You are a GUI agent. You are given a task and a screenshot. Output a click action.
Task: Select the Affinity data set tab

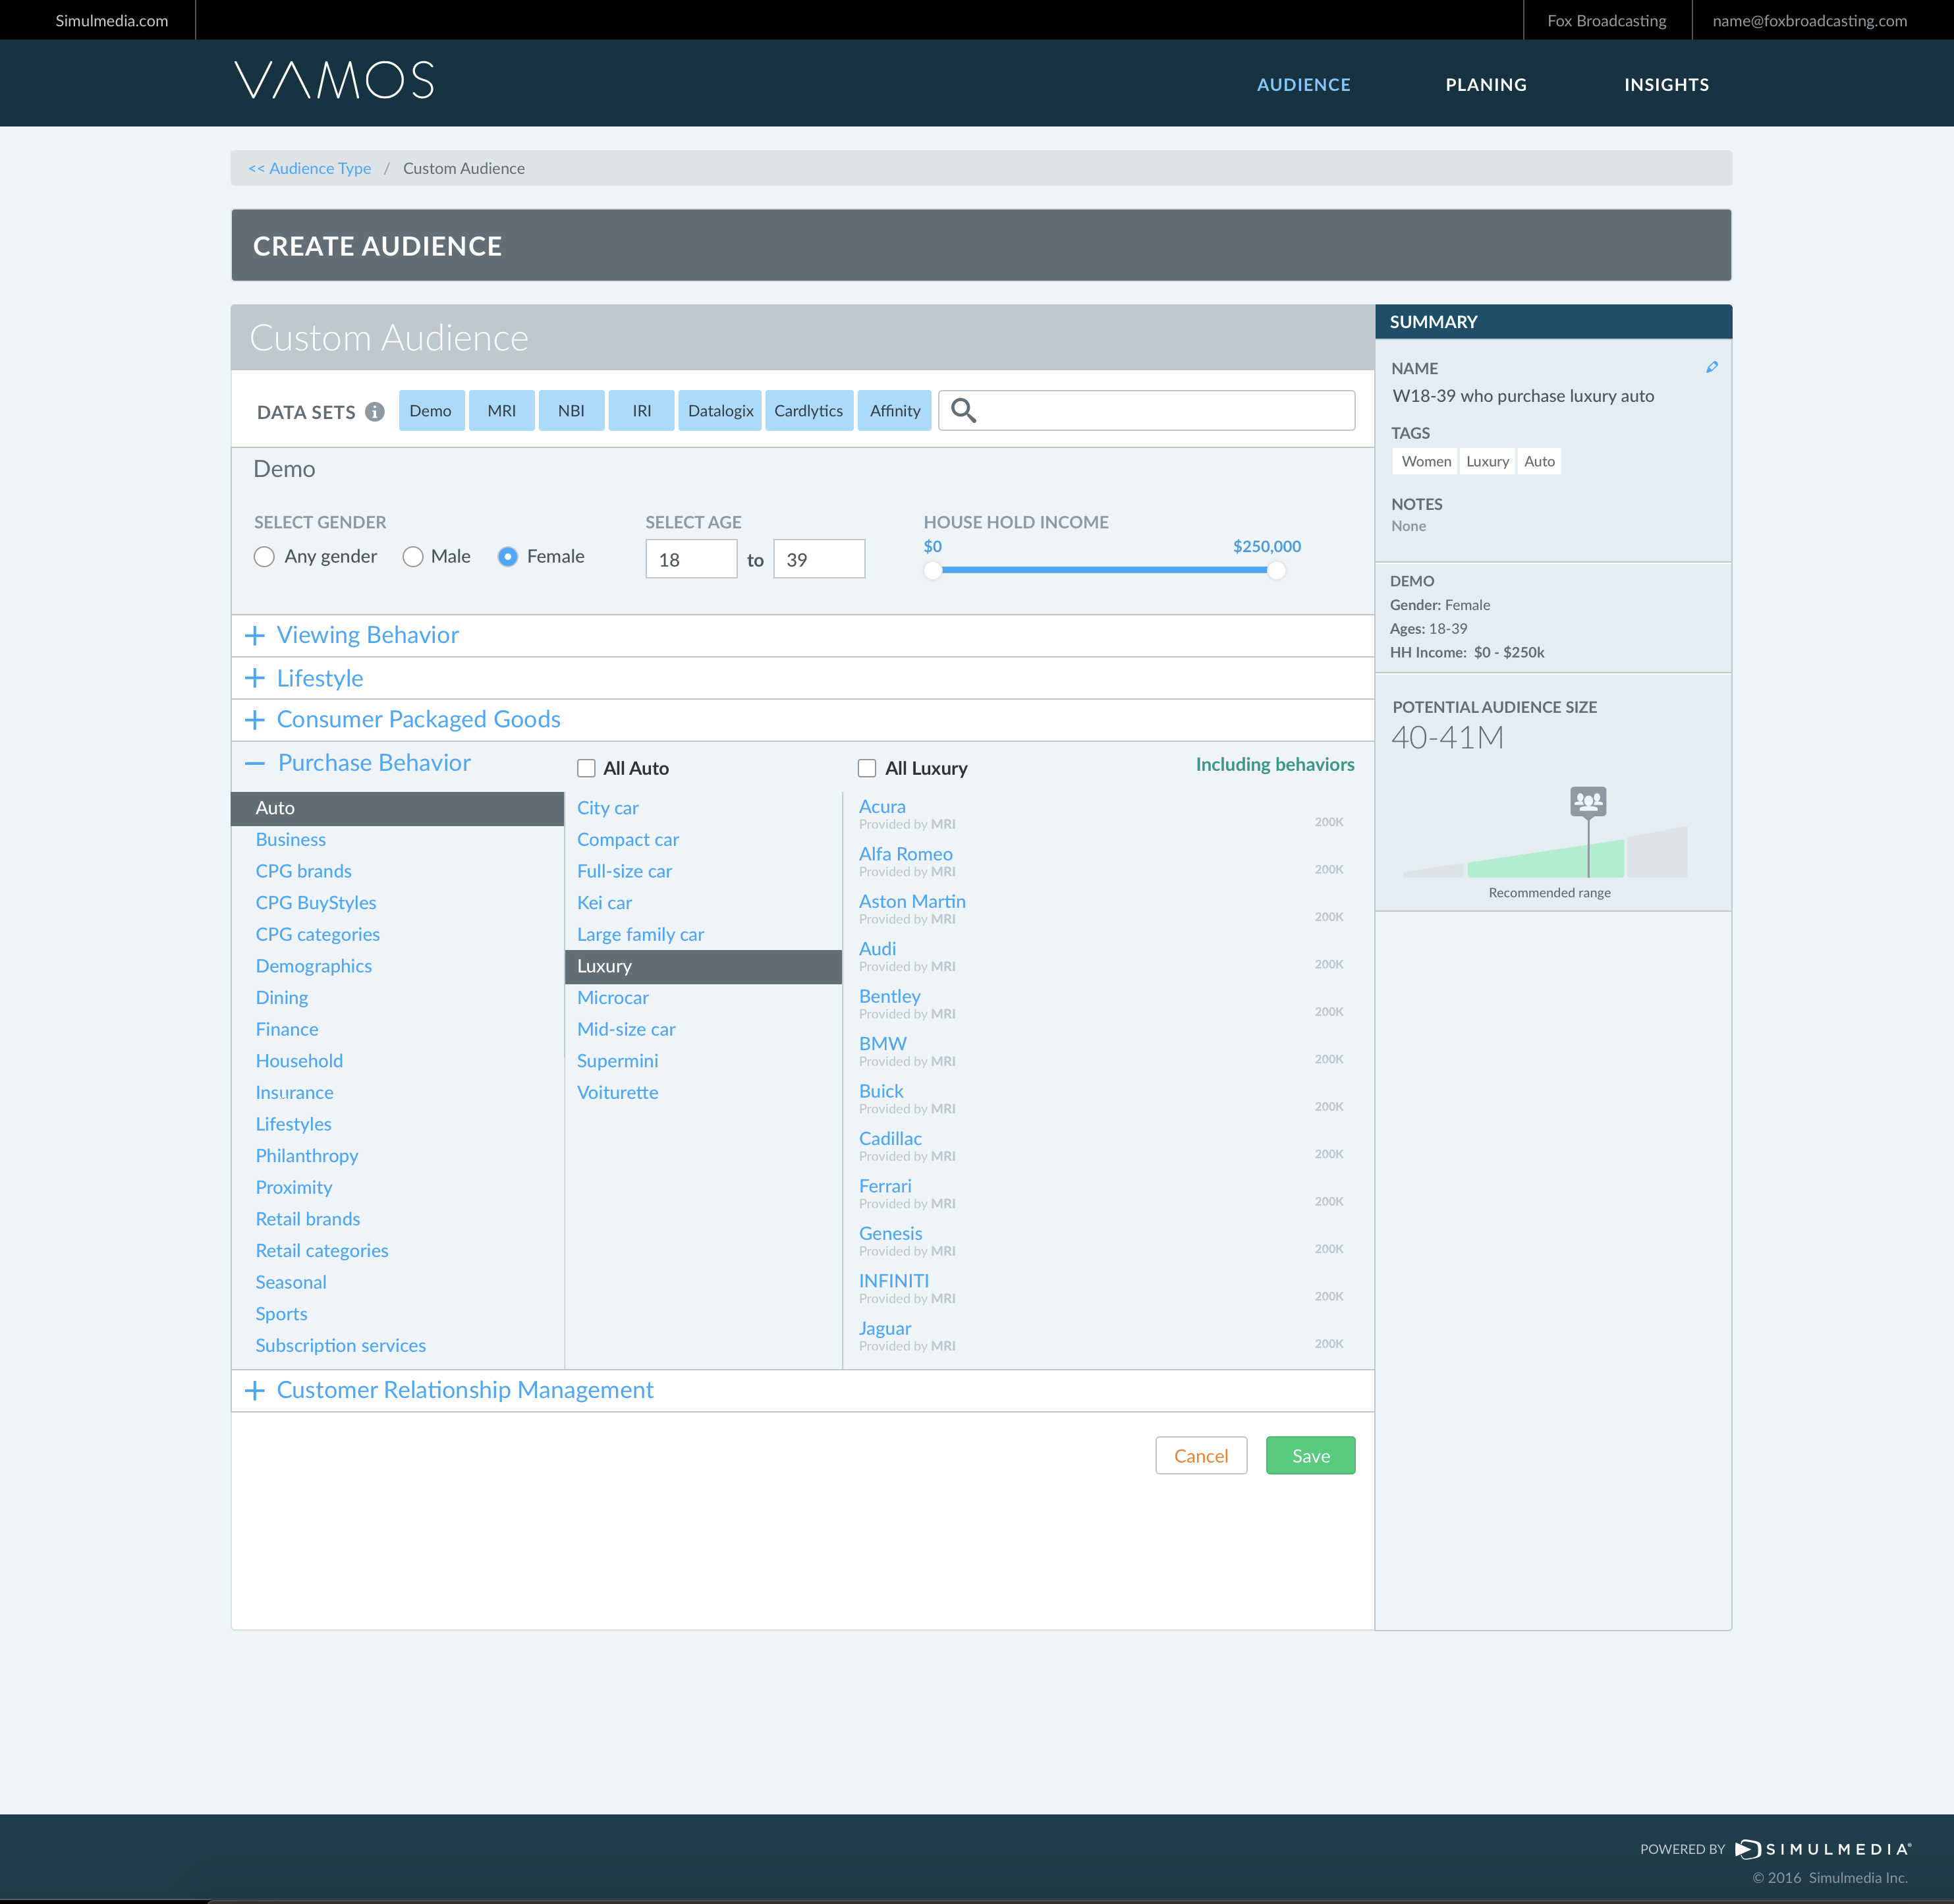895,411
